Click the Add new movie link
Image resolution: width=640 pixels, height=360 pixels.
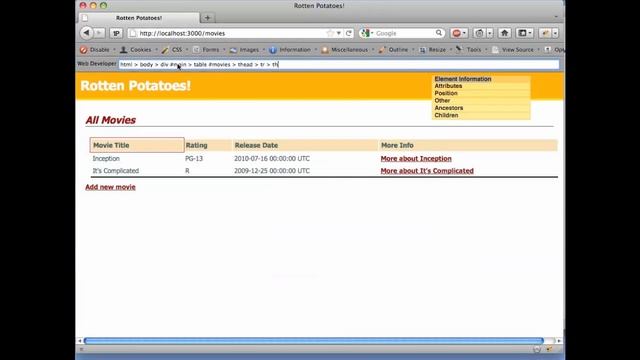pyautogui.click(x=110, y=187)
